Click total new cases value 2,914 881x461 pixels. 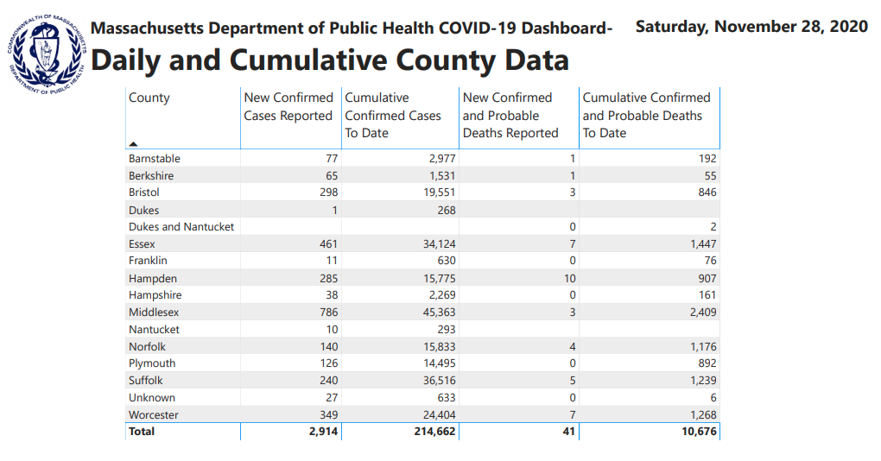[x=324, y=432]
